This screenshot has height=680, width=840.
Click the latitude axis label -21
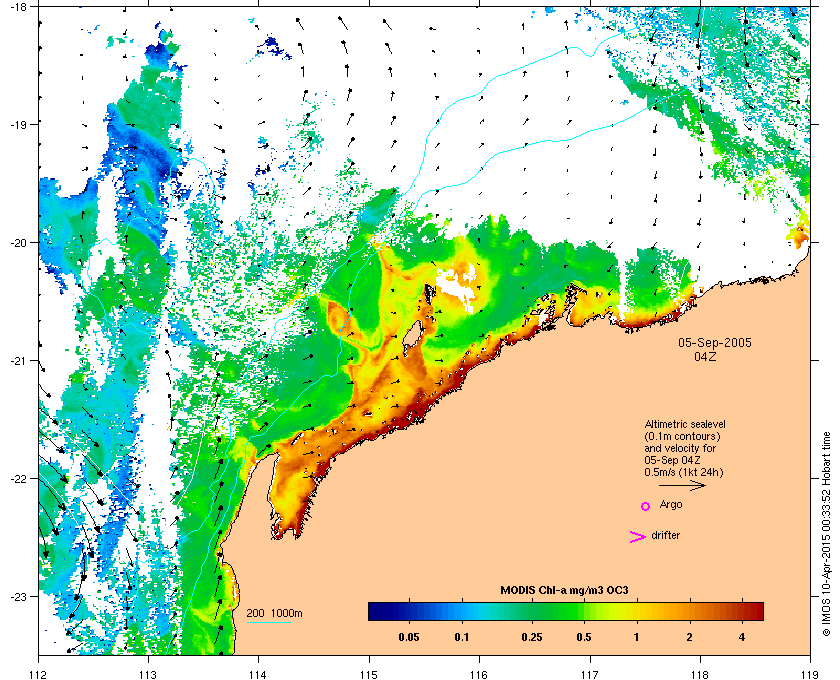coord(18,361)
